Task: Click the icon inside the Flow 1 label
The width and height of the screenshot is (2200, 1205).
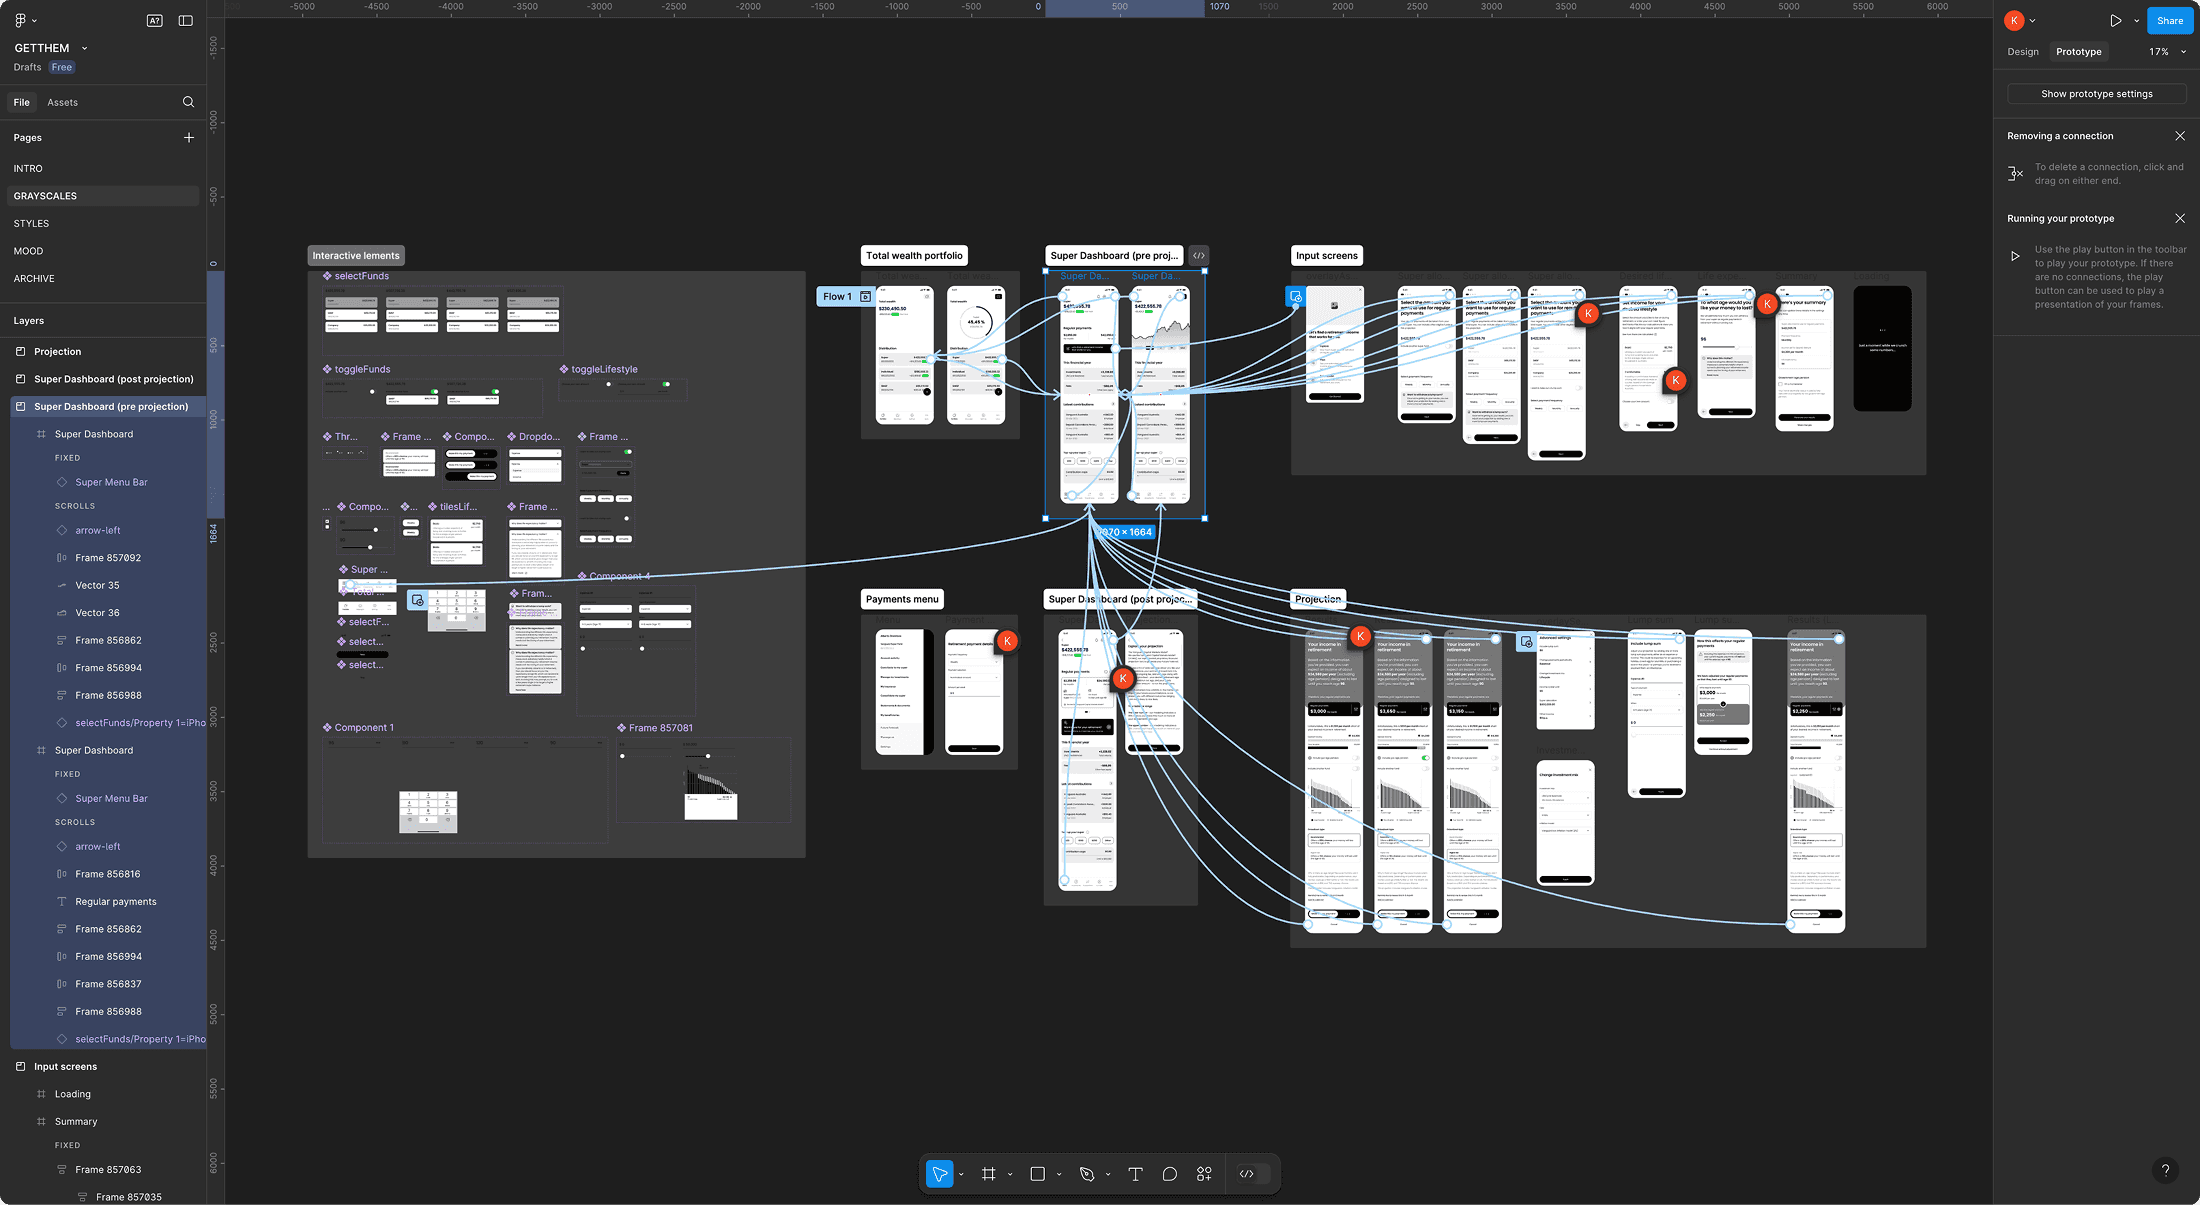Action: click(865, 297)
